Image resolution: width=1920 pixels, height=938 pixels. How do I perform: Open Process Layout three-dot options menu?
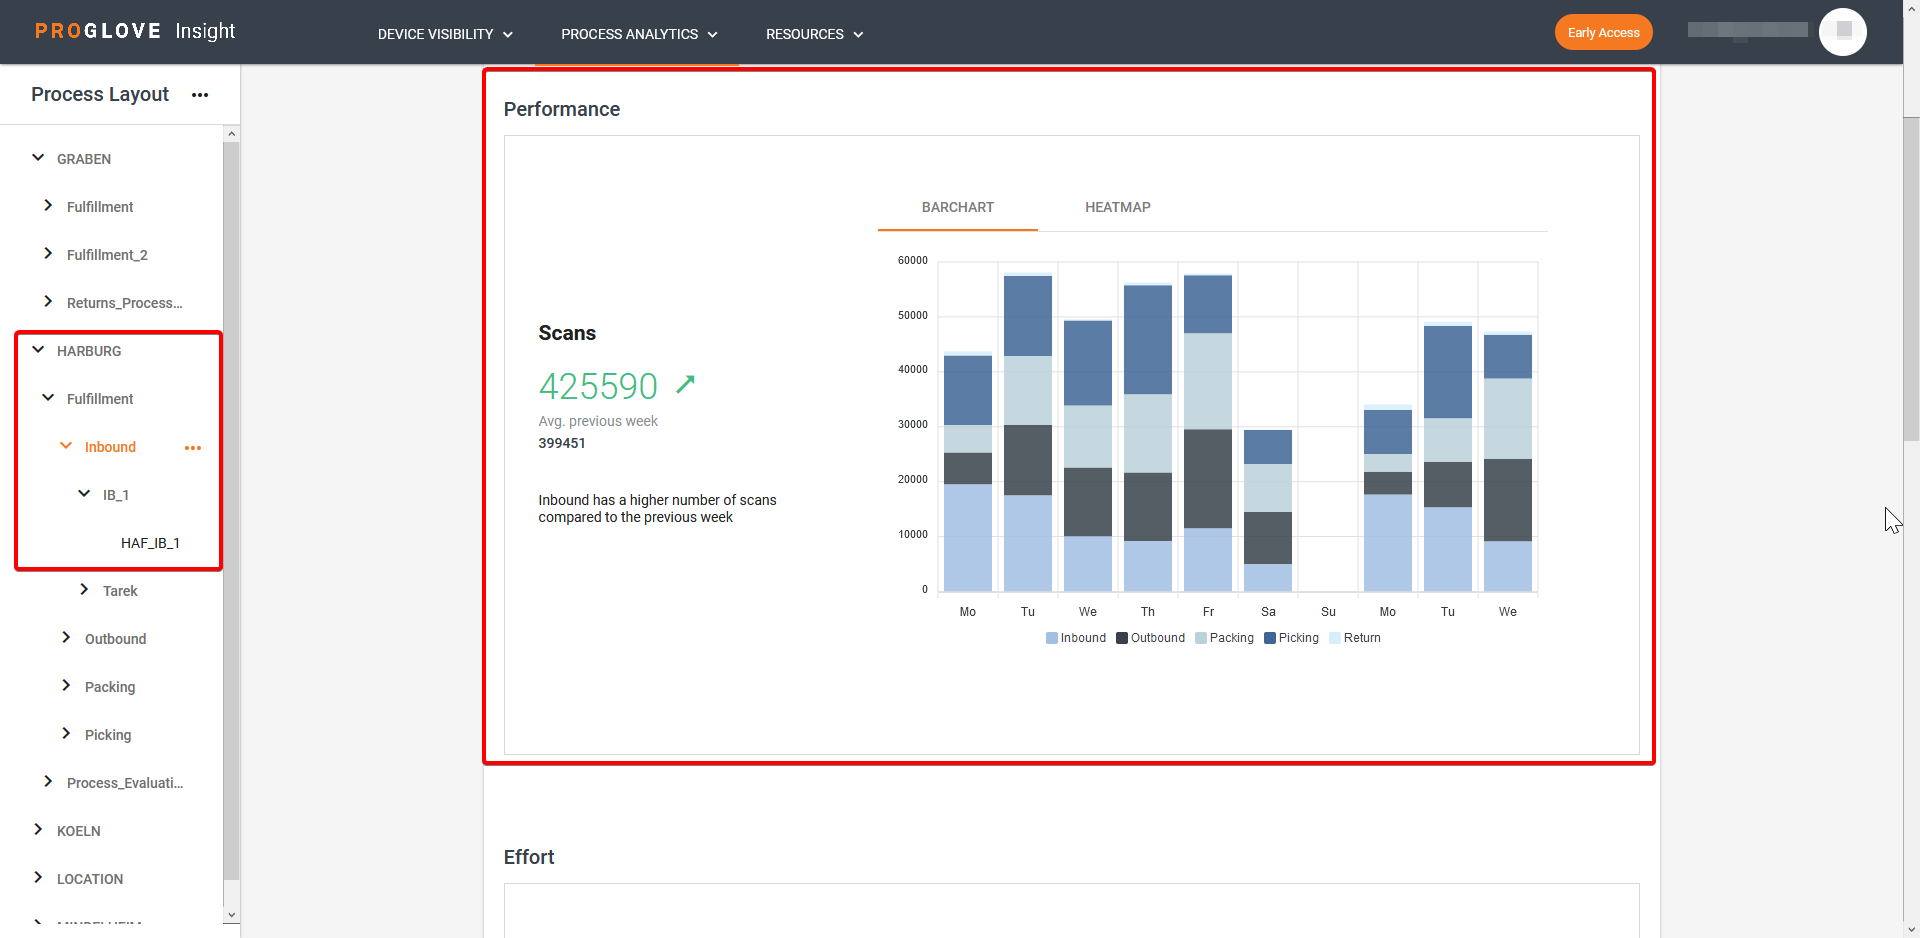click(x=200, y=95)
